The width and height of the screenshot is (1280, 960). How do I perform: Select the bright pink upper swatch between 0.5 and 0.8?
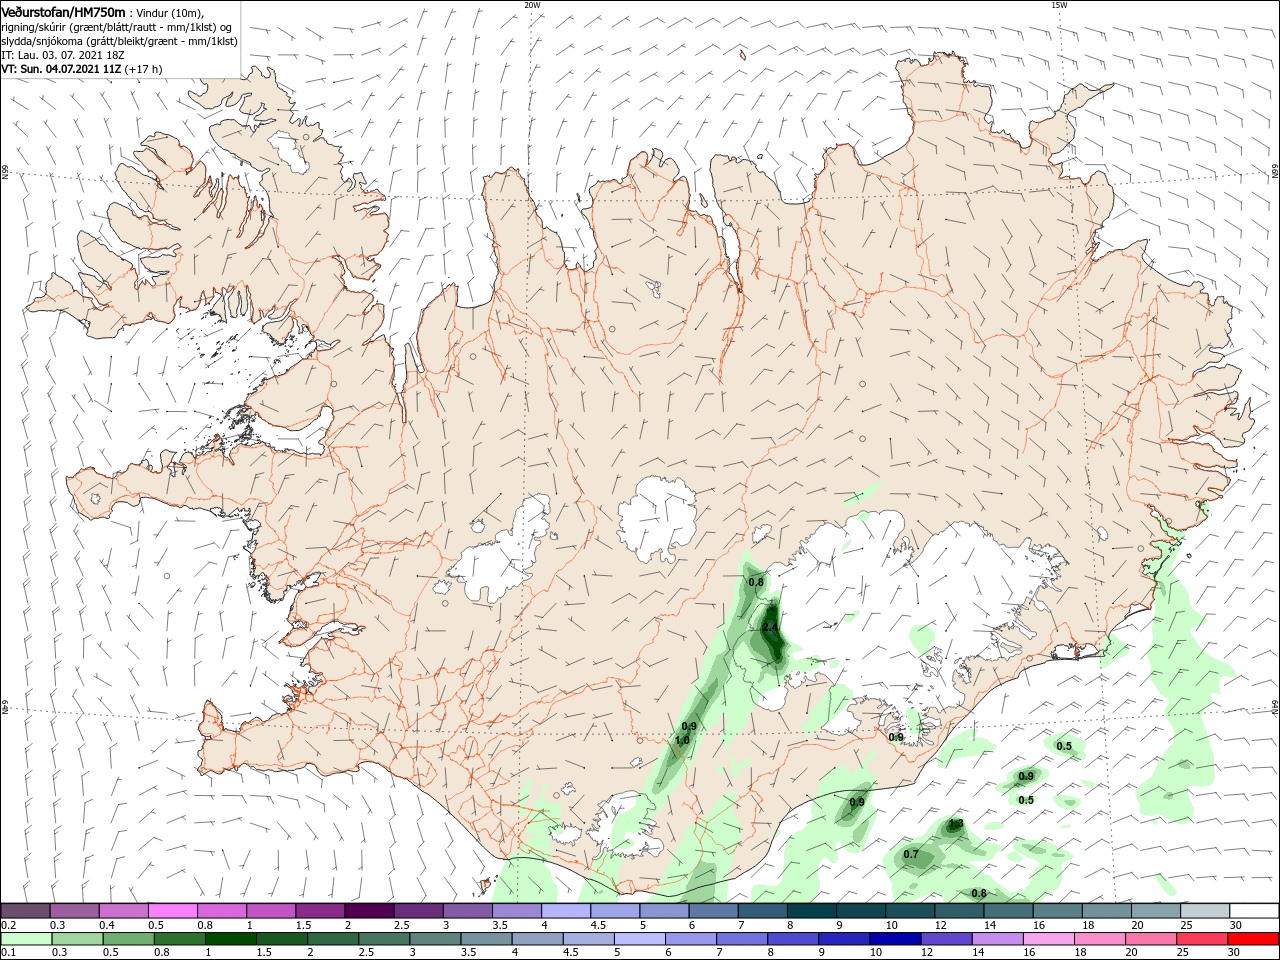[172, 910]
